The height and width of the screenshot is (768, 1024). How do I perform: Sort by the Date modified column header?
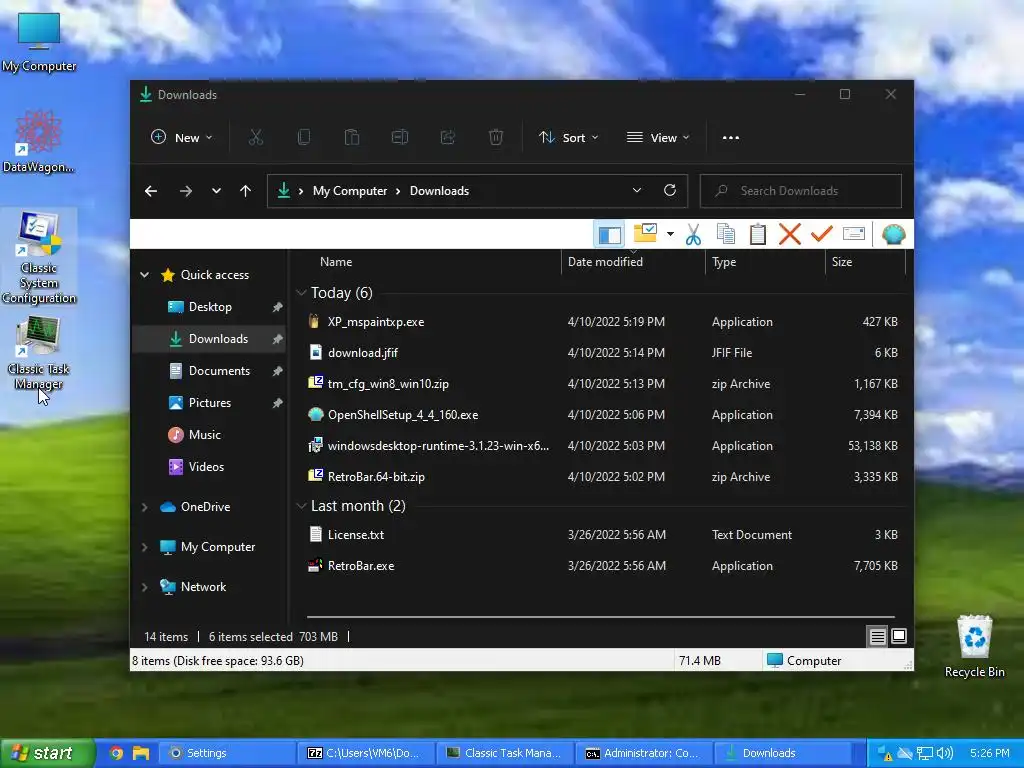click(632, 262)
